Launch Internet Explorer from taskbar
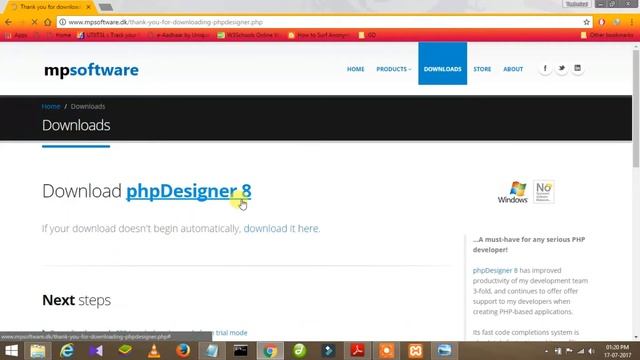Viewport: 640px width, 360px height. tap(67, 351)
